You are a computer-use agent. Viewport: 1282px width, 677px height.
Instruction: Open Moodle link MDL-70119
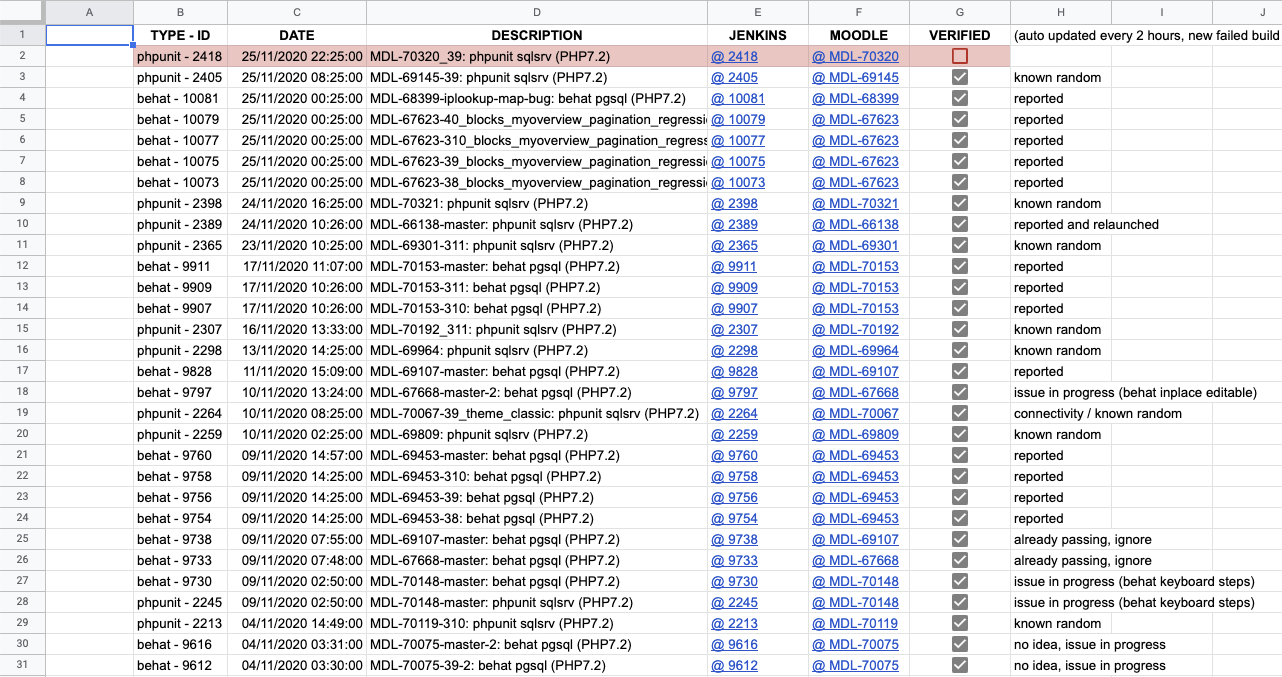point(855,623)
